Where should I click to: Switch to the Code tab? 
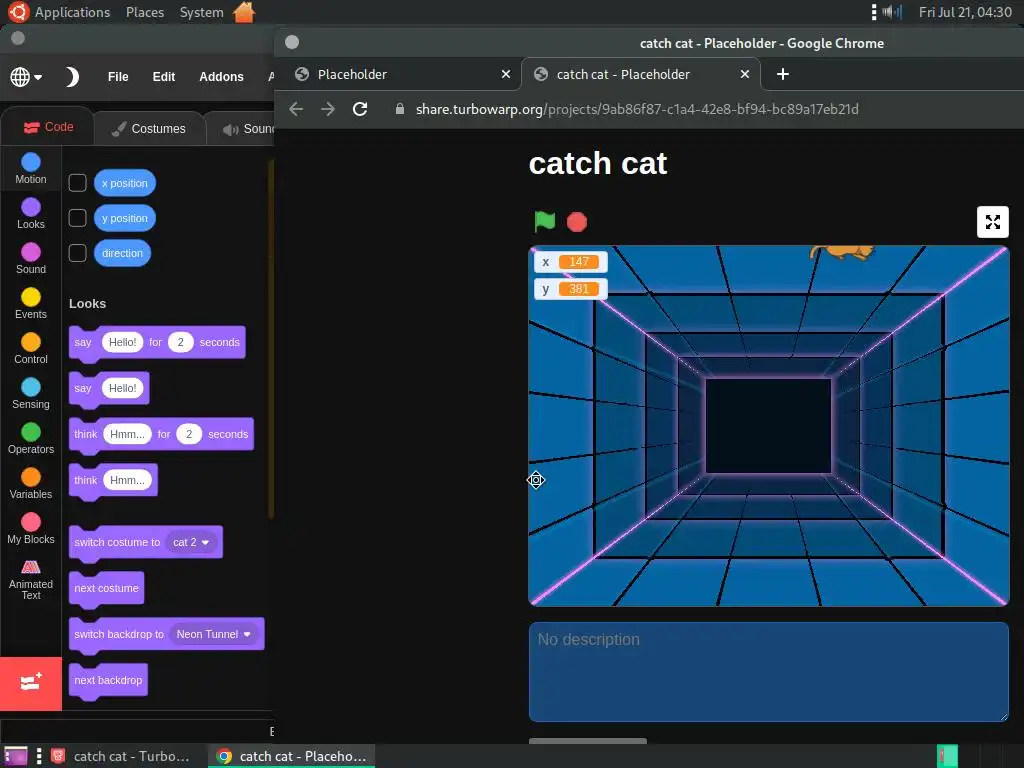point(48,127)
